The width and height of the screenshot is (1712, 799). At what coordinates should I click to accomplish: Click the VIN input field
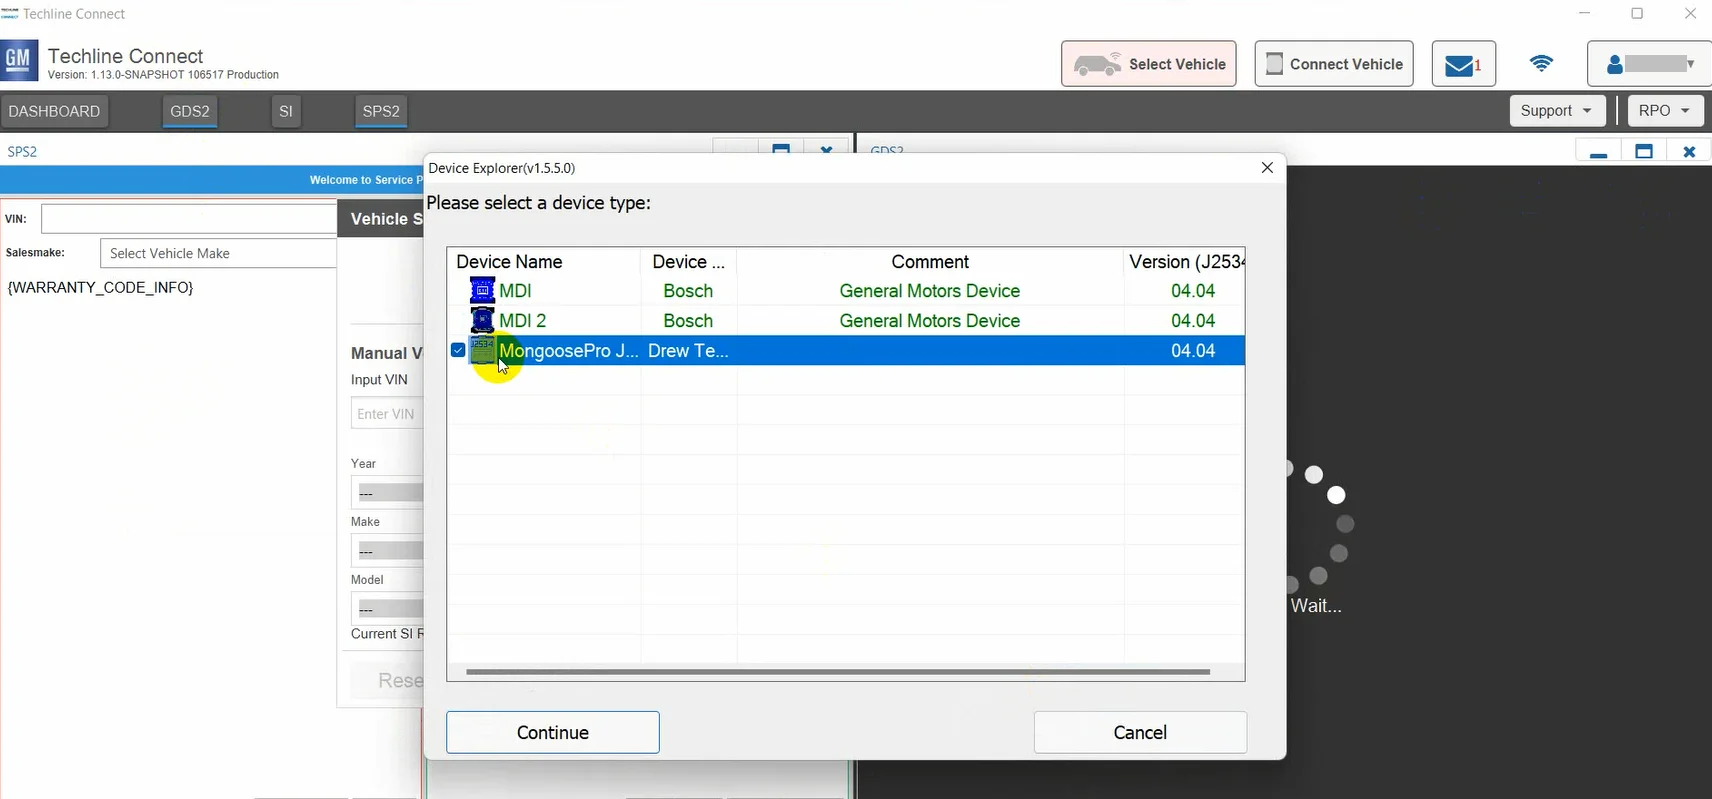[188, 219]
